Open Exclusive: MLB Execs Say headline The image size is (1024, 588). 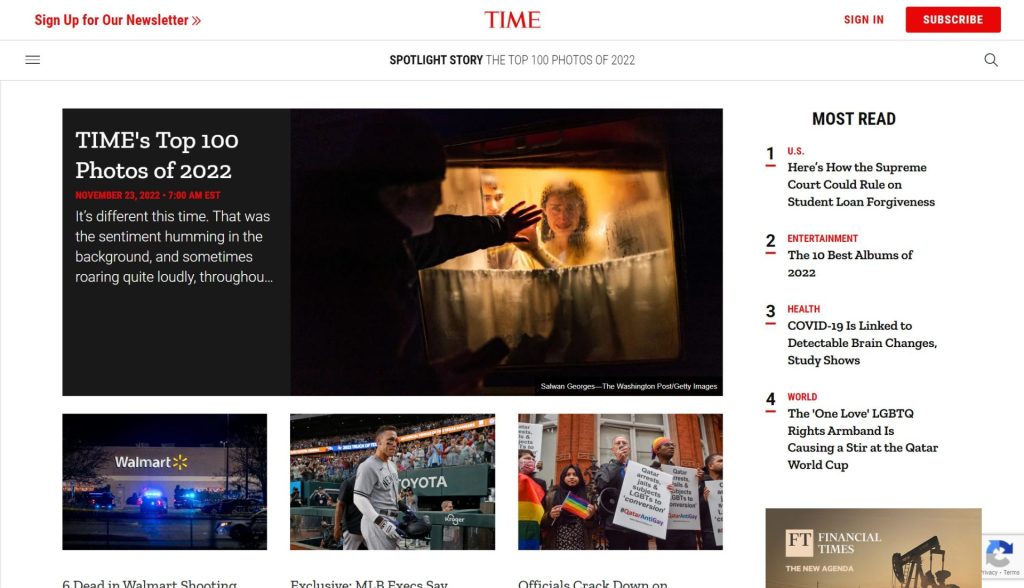point(369,583)
